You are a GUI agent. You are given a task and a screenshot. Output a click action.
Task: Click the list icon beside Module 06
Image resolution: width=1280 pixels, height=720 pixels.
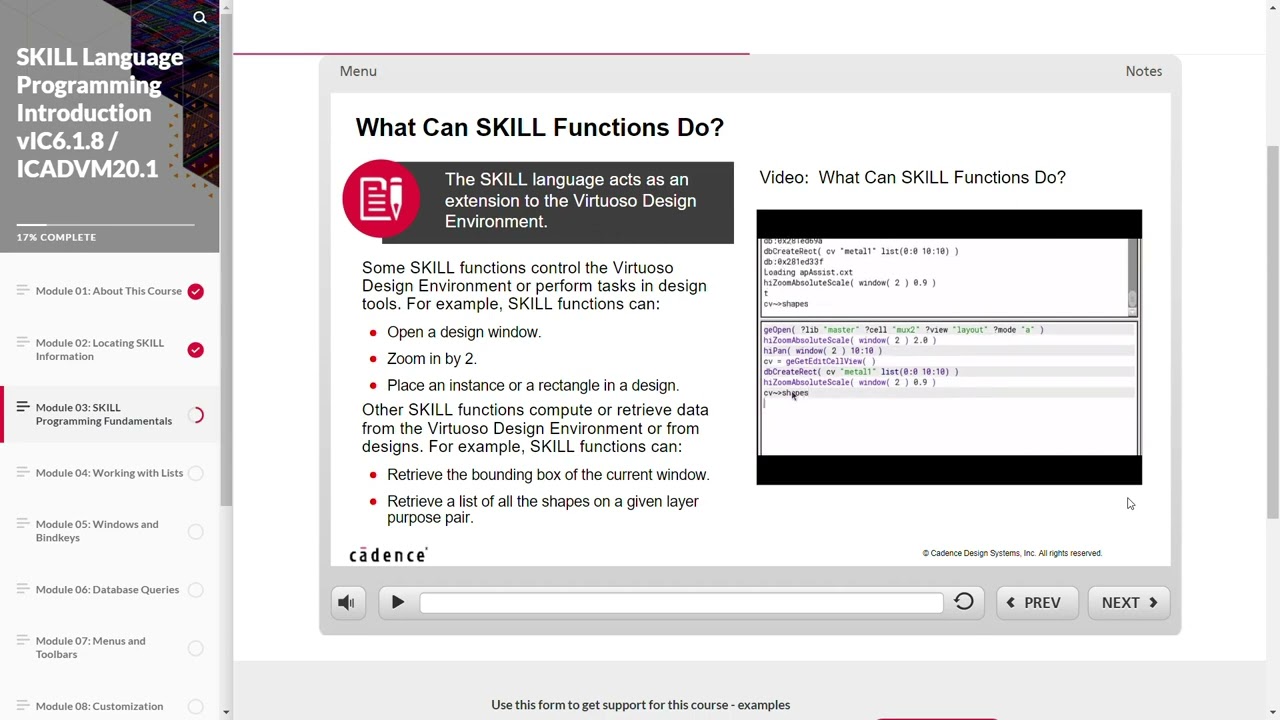click(x=22, y=589)
